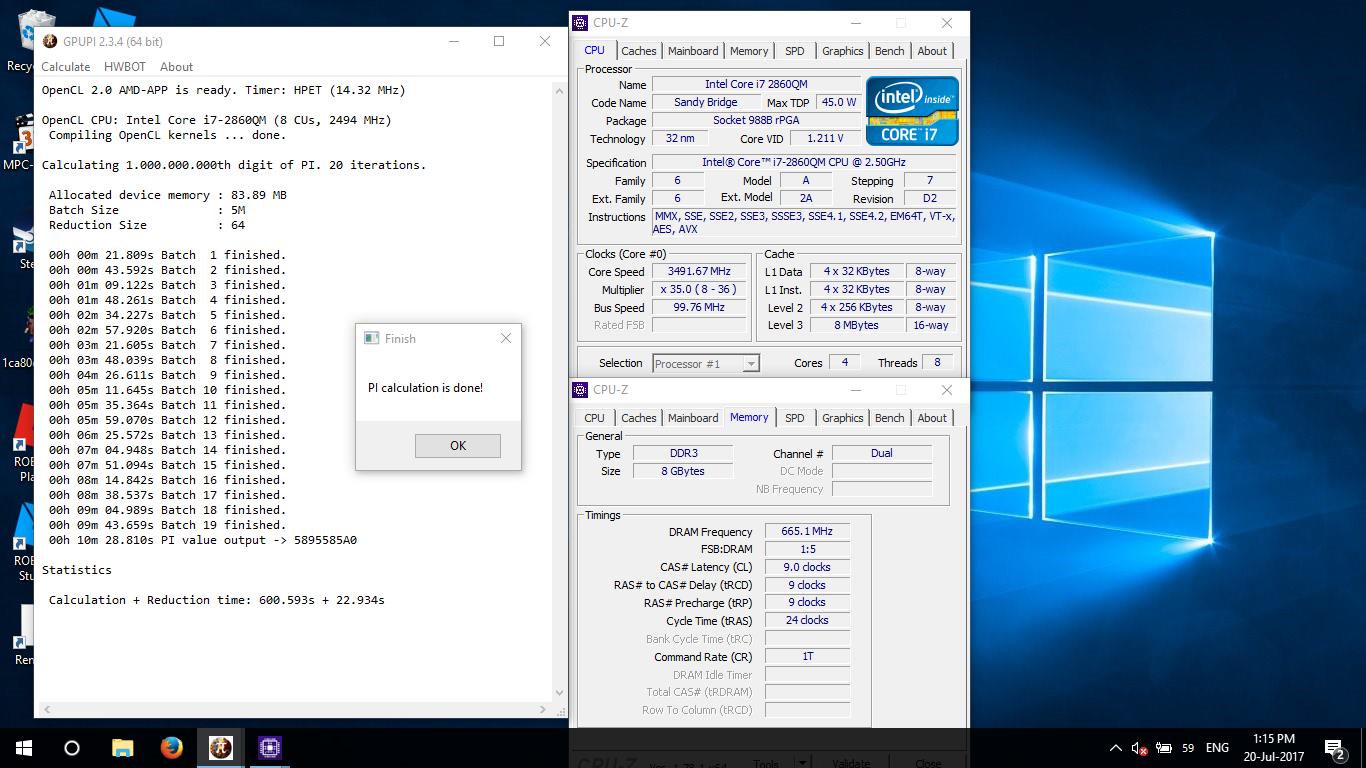The width and height of the screenshot is (1366, 768).
Task: Click the Core VID value 1.211 V
Action: [x=825, y=139]
